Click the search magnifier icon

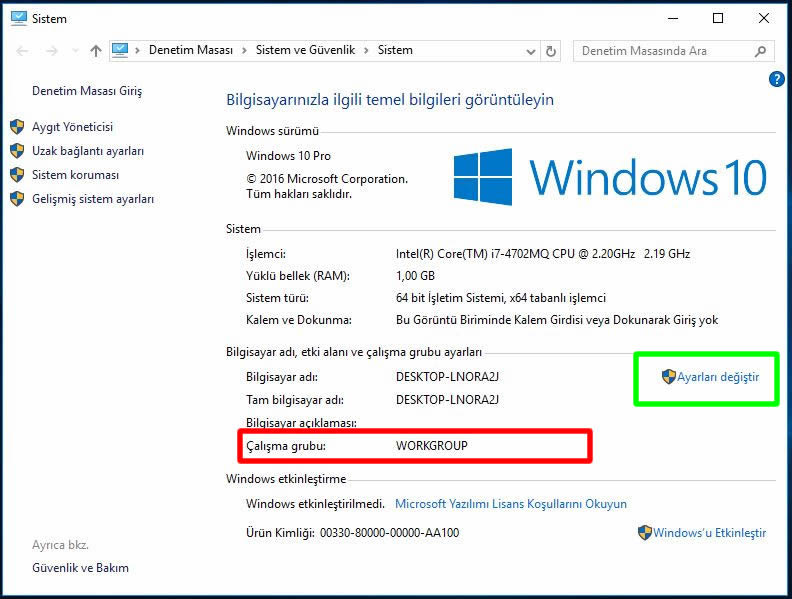click(761, 51)
